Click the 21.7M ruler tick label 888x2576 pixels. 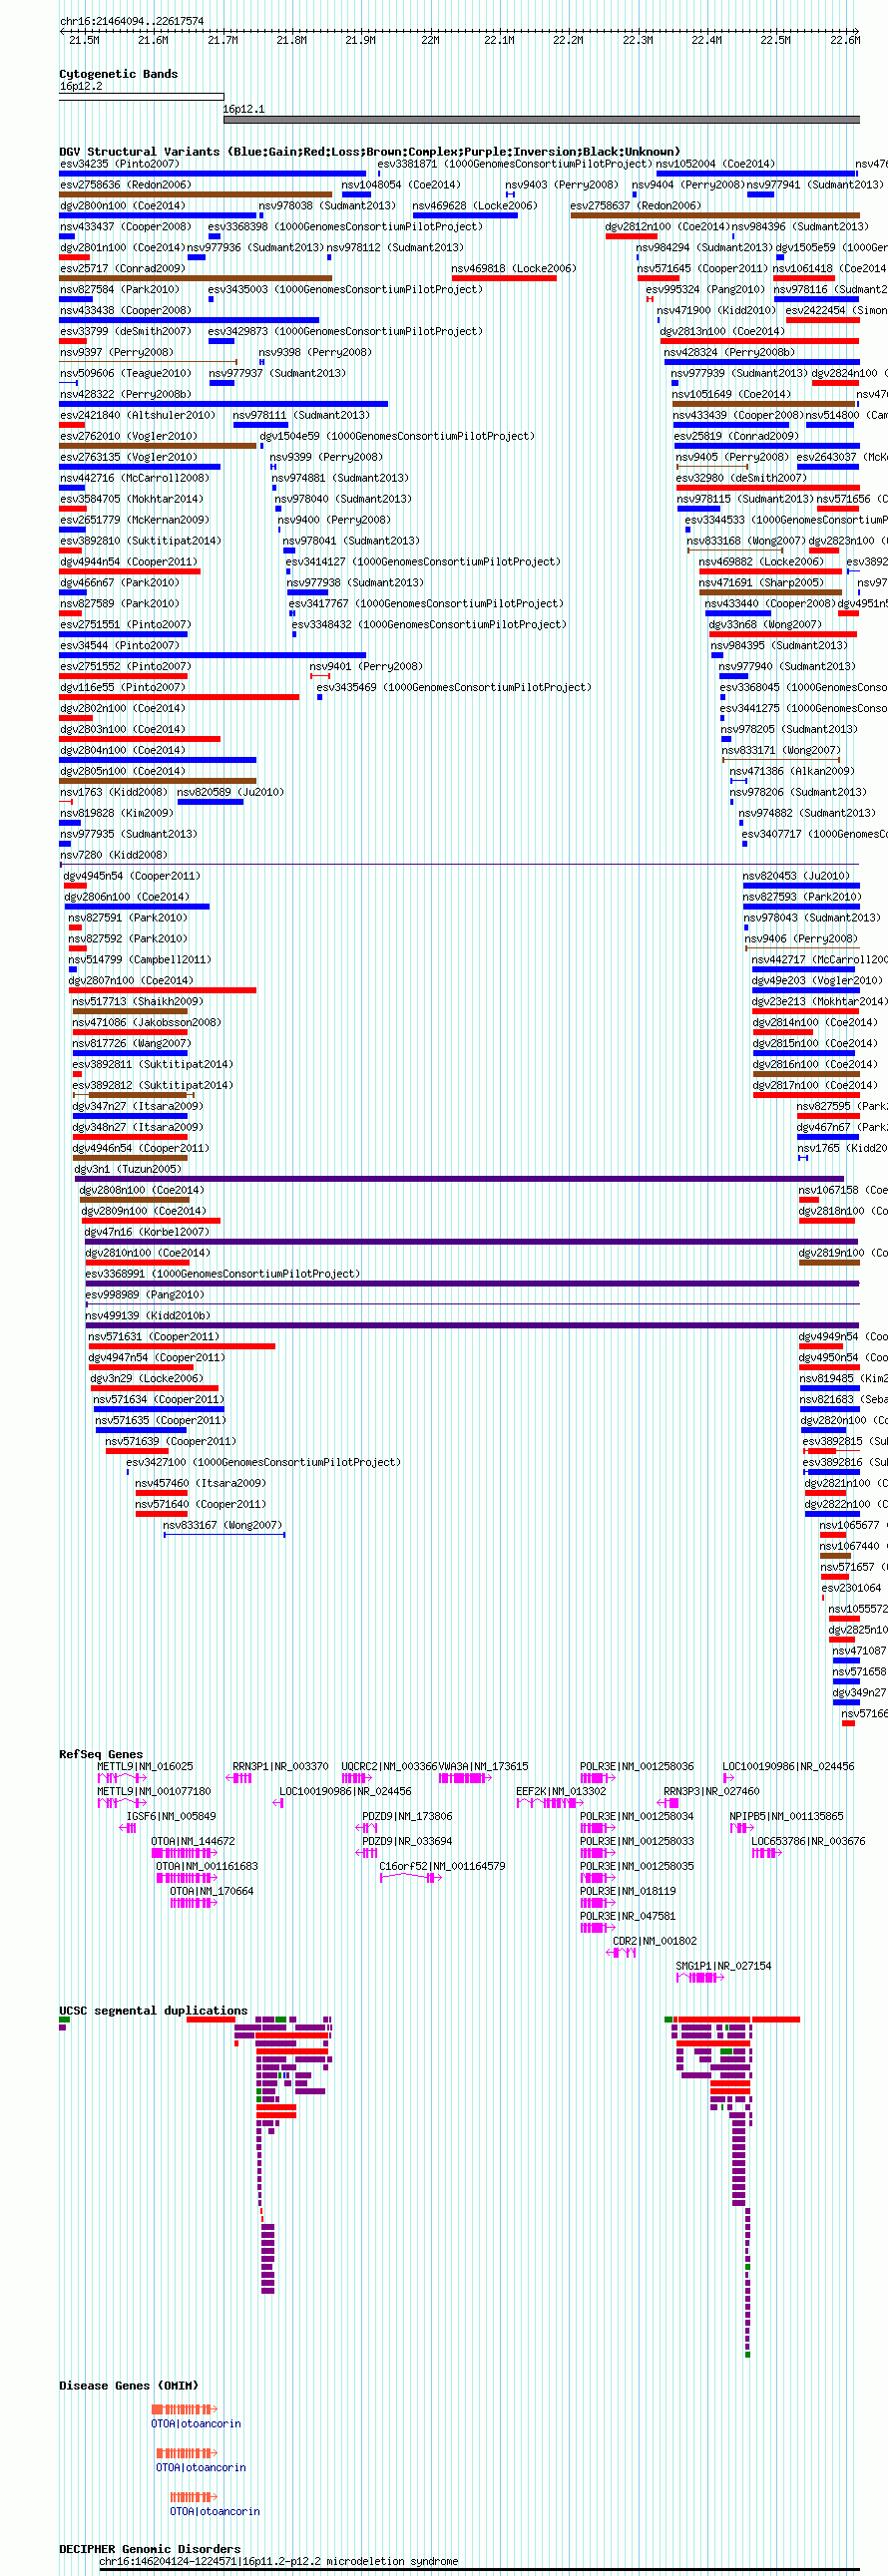click(x=223, y=40)
